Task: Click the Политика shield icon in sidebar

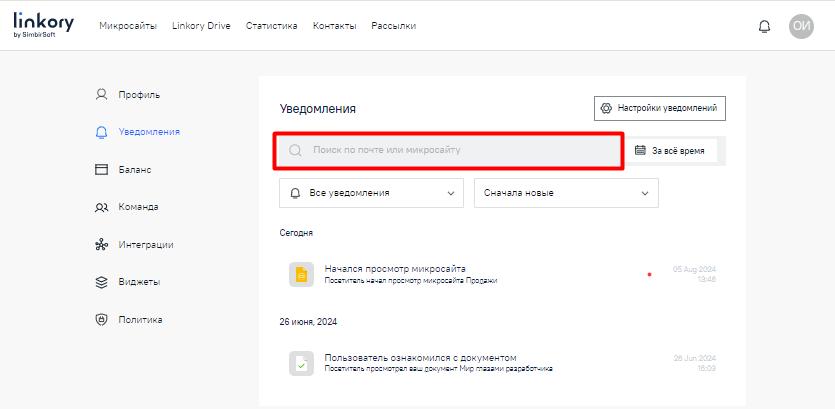Action: click(x=101, y=320)
